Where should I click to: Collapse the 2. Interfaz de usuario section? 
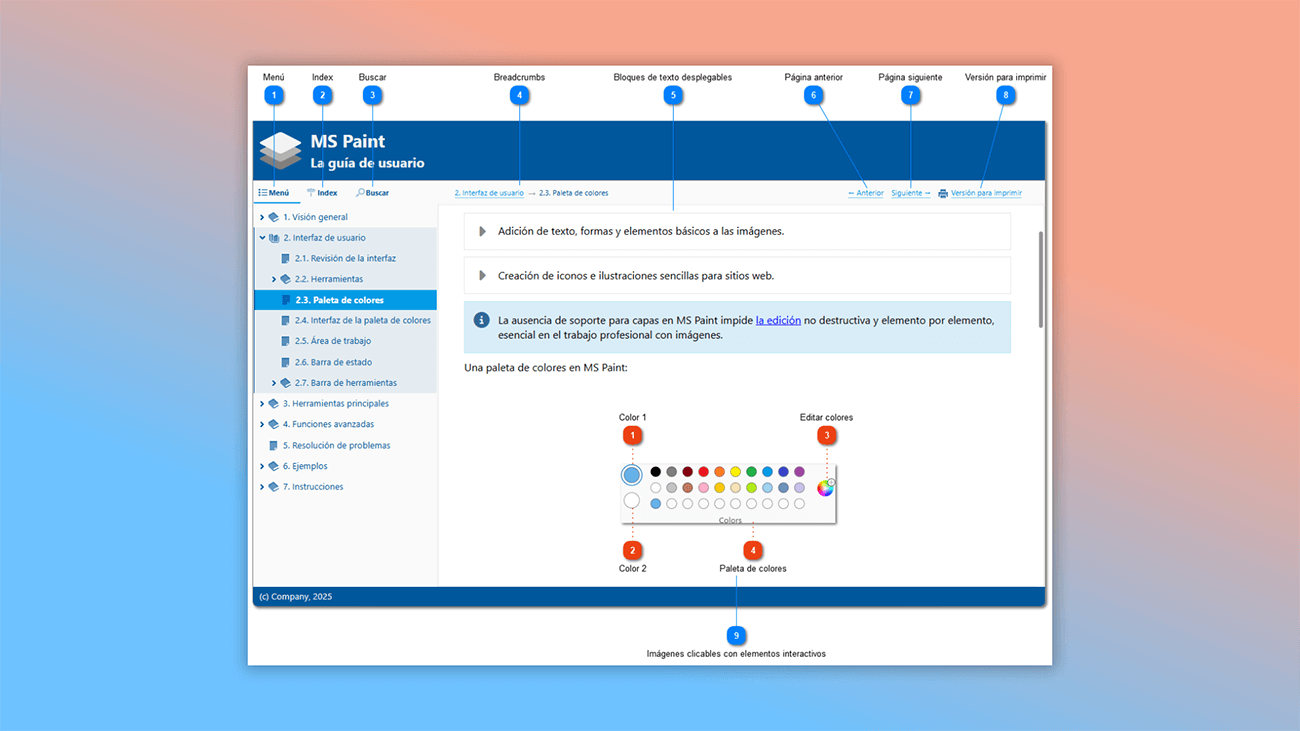tap(262, 238)
